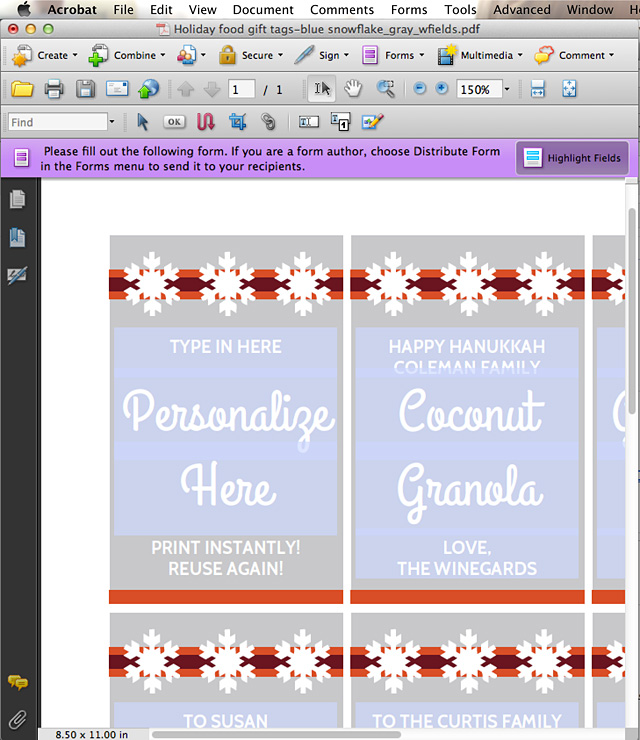This screenshot has width=640, height=740.
Task: Click the Print icon
Action: click(x=54, y=89)
